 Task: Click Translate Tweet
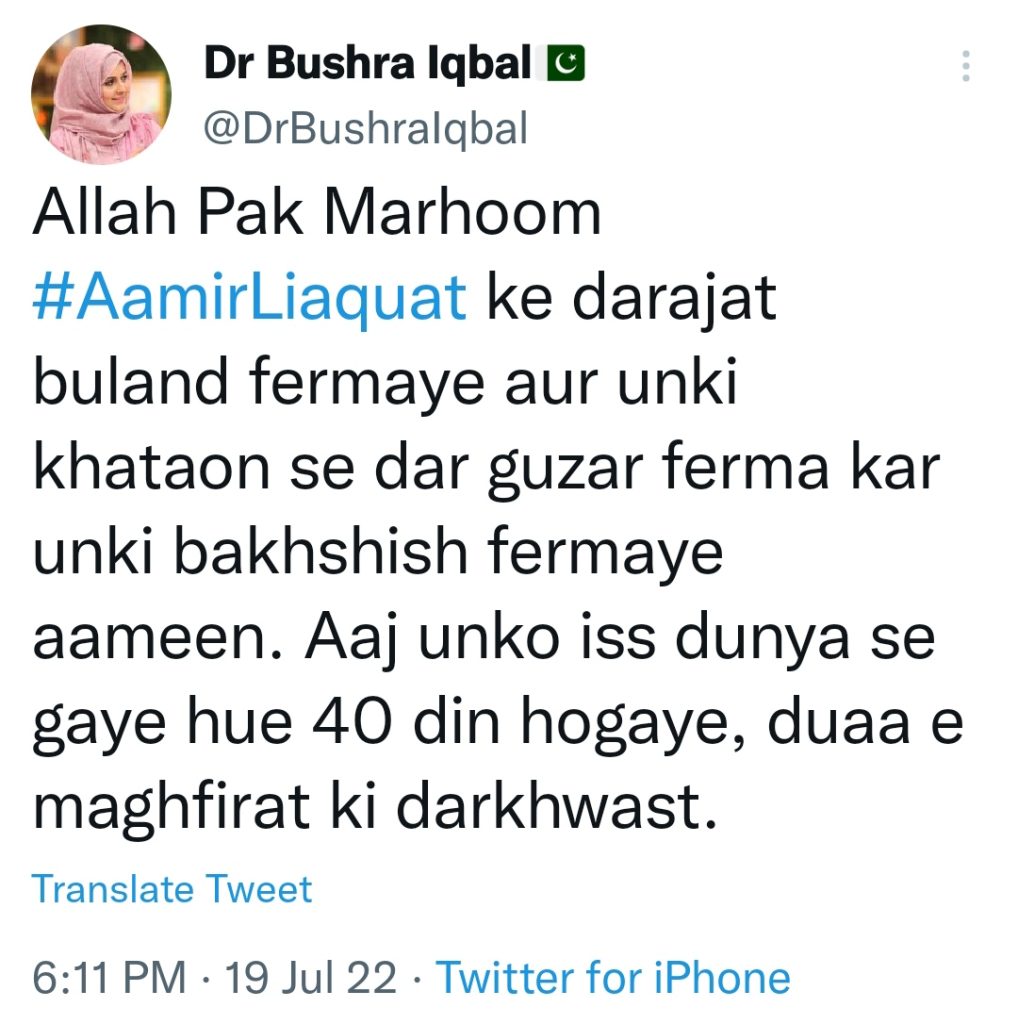coord(172,889)
